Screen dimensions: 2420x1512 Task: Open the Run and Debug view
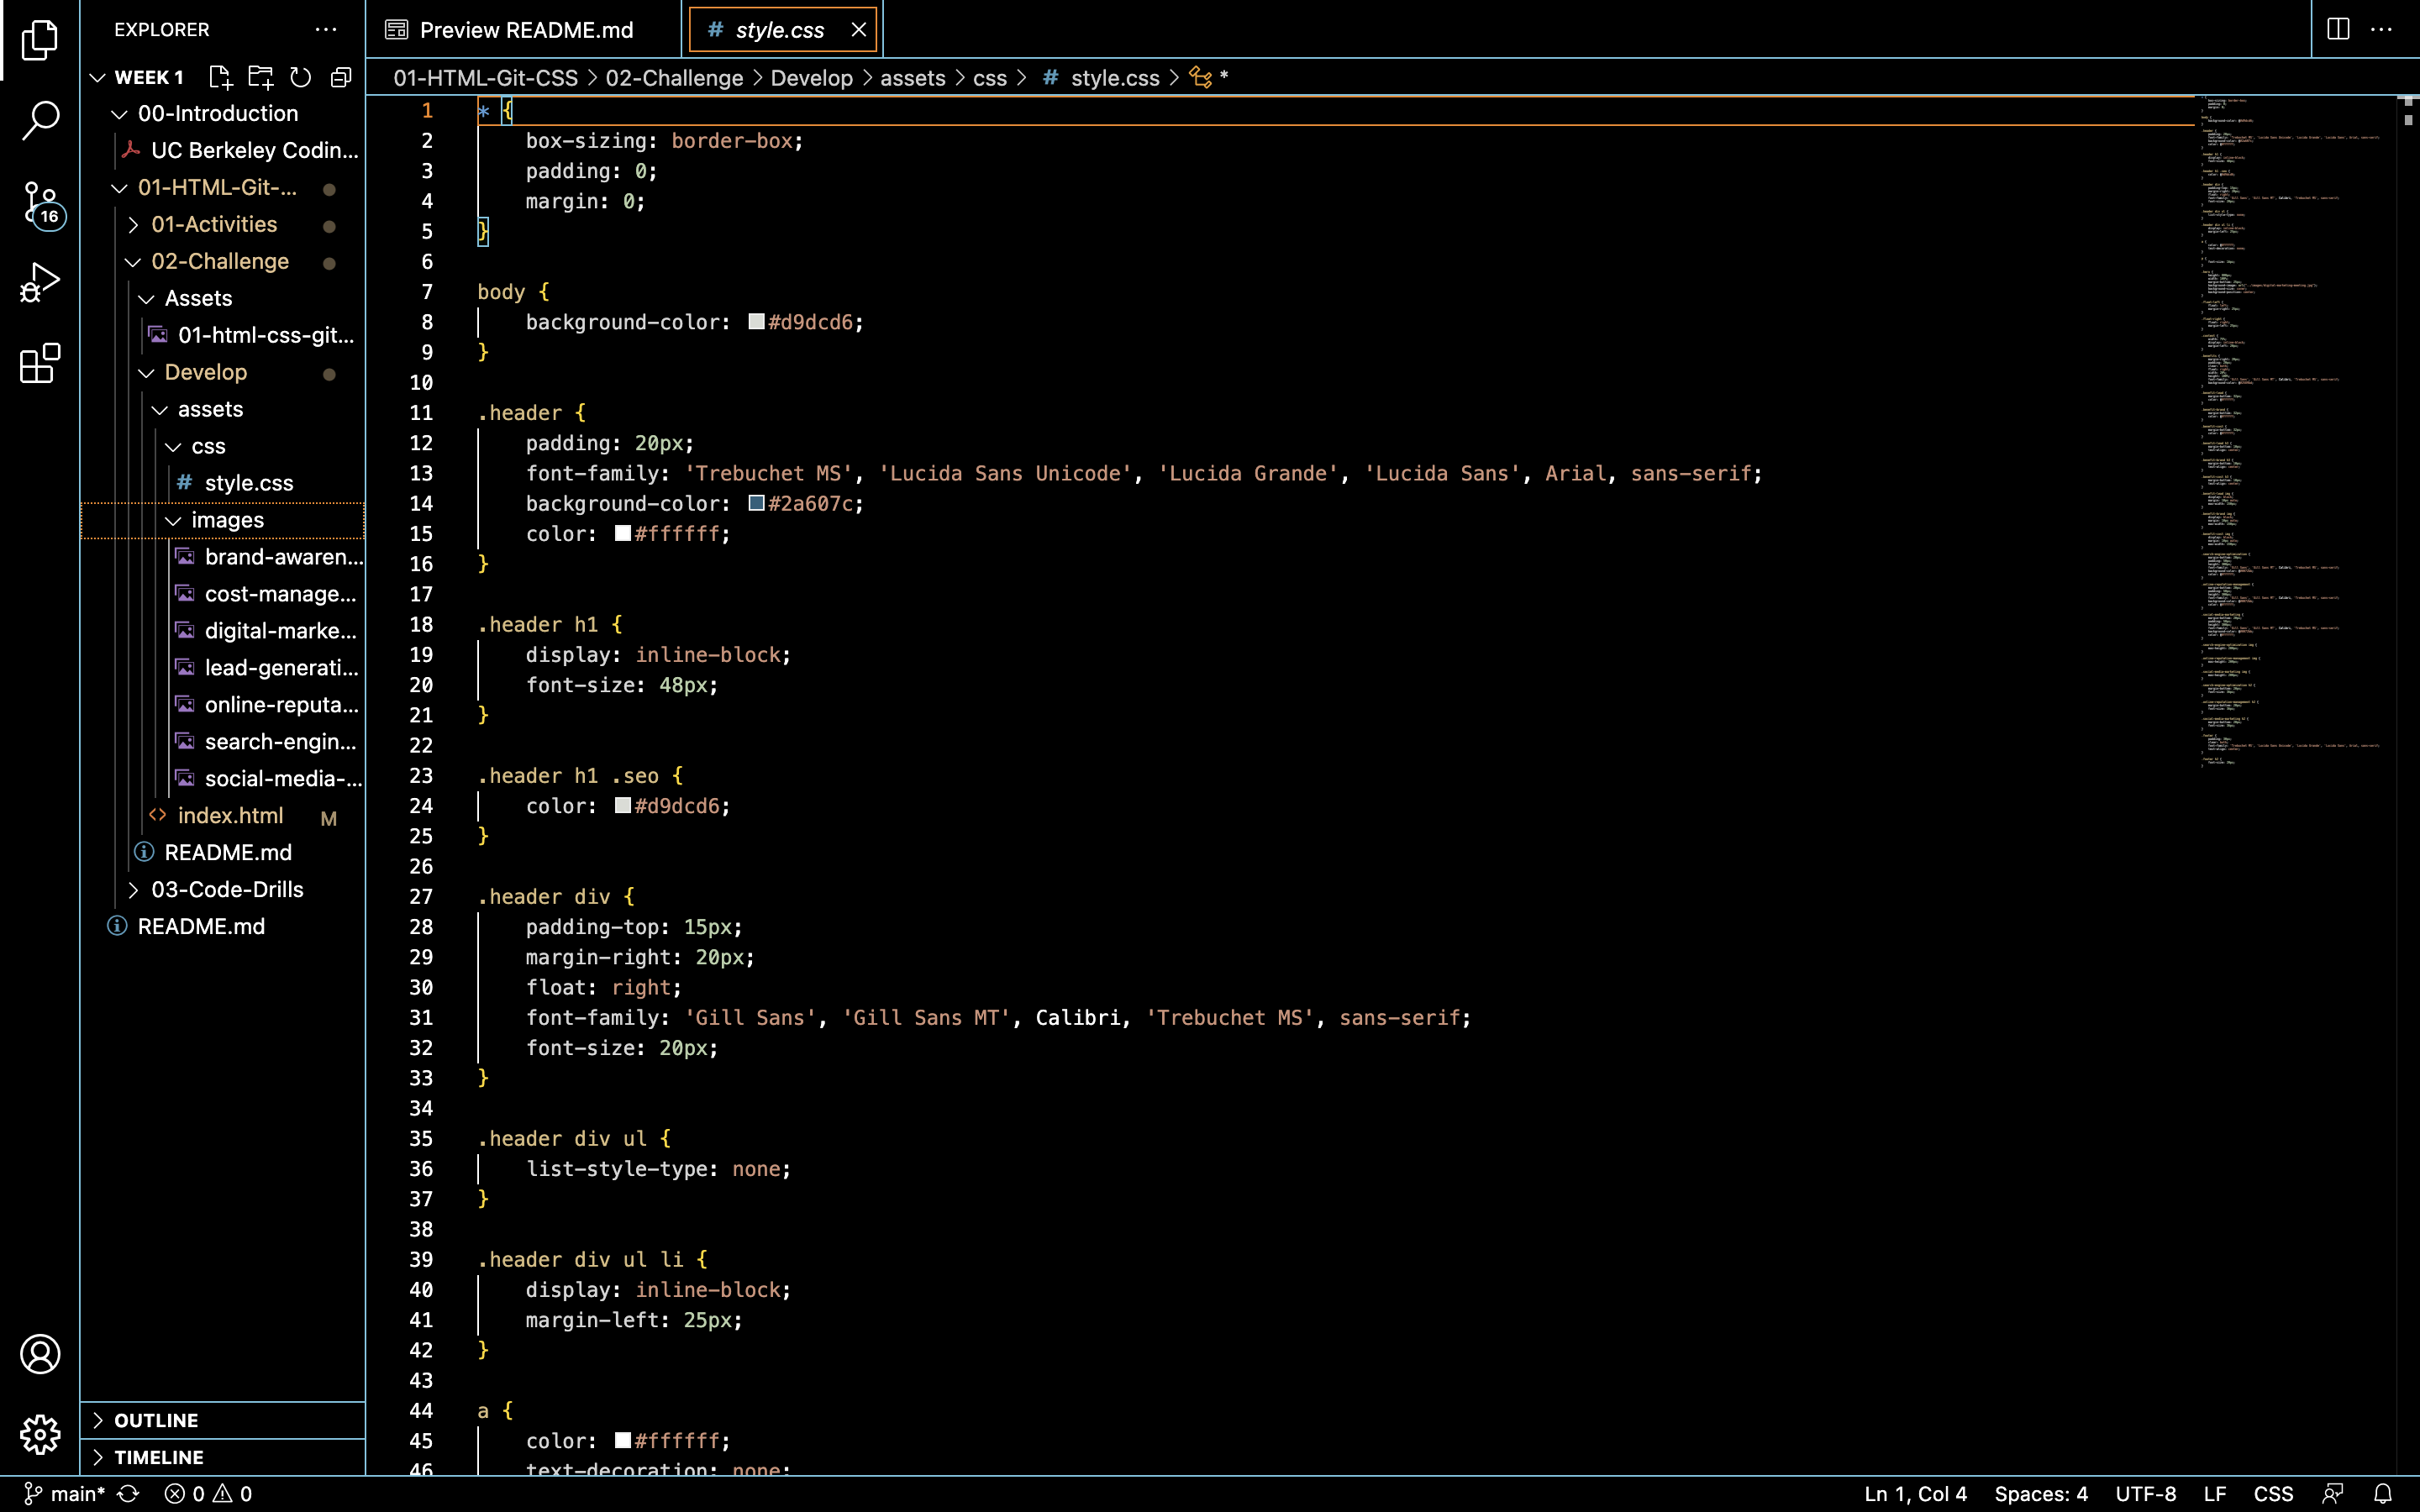tap(40, 283)
